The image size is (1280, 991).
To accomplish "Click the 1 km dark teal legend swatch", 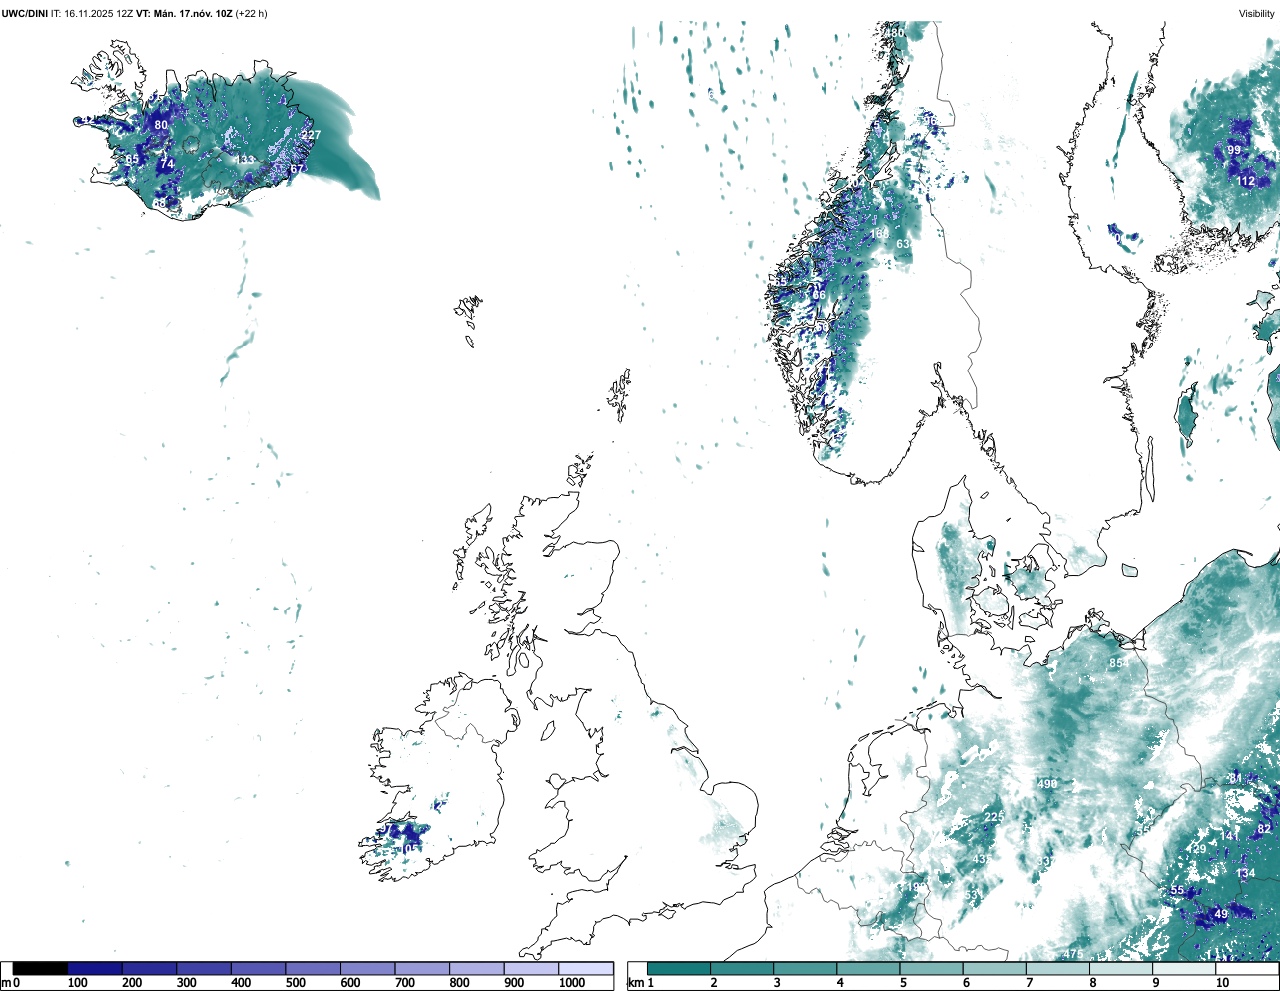I will [x=679, y=968].
